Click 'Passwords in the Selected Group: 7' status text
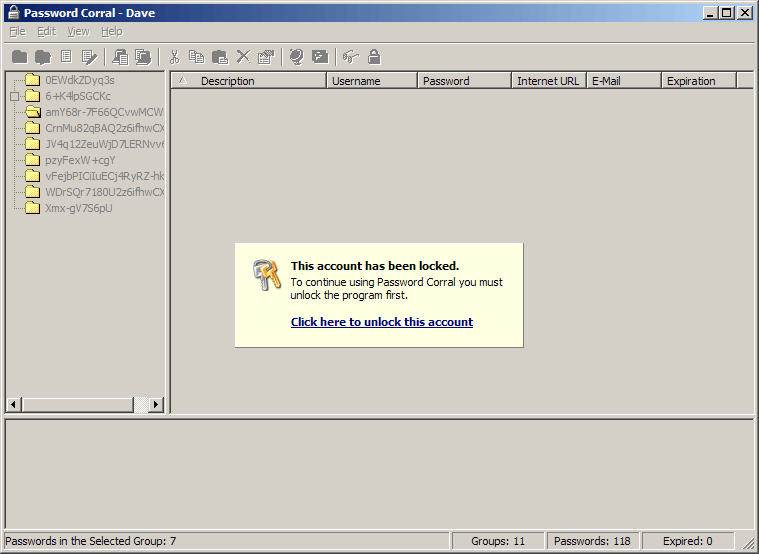 pyautogui.click(x=91, y=541)
